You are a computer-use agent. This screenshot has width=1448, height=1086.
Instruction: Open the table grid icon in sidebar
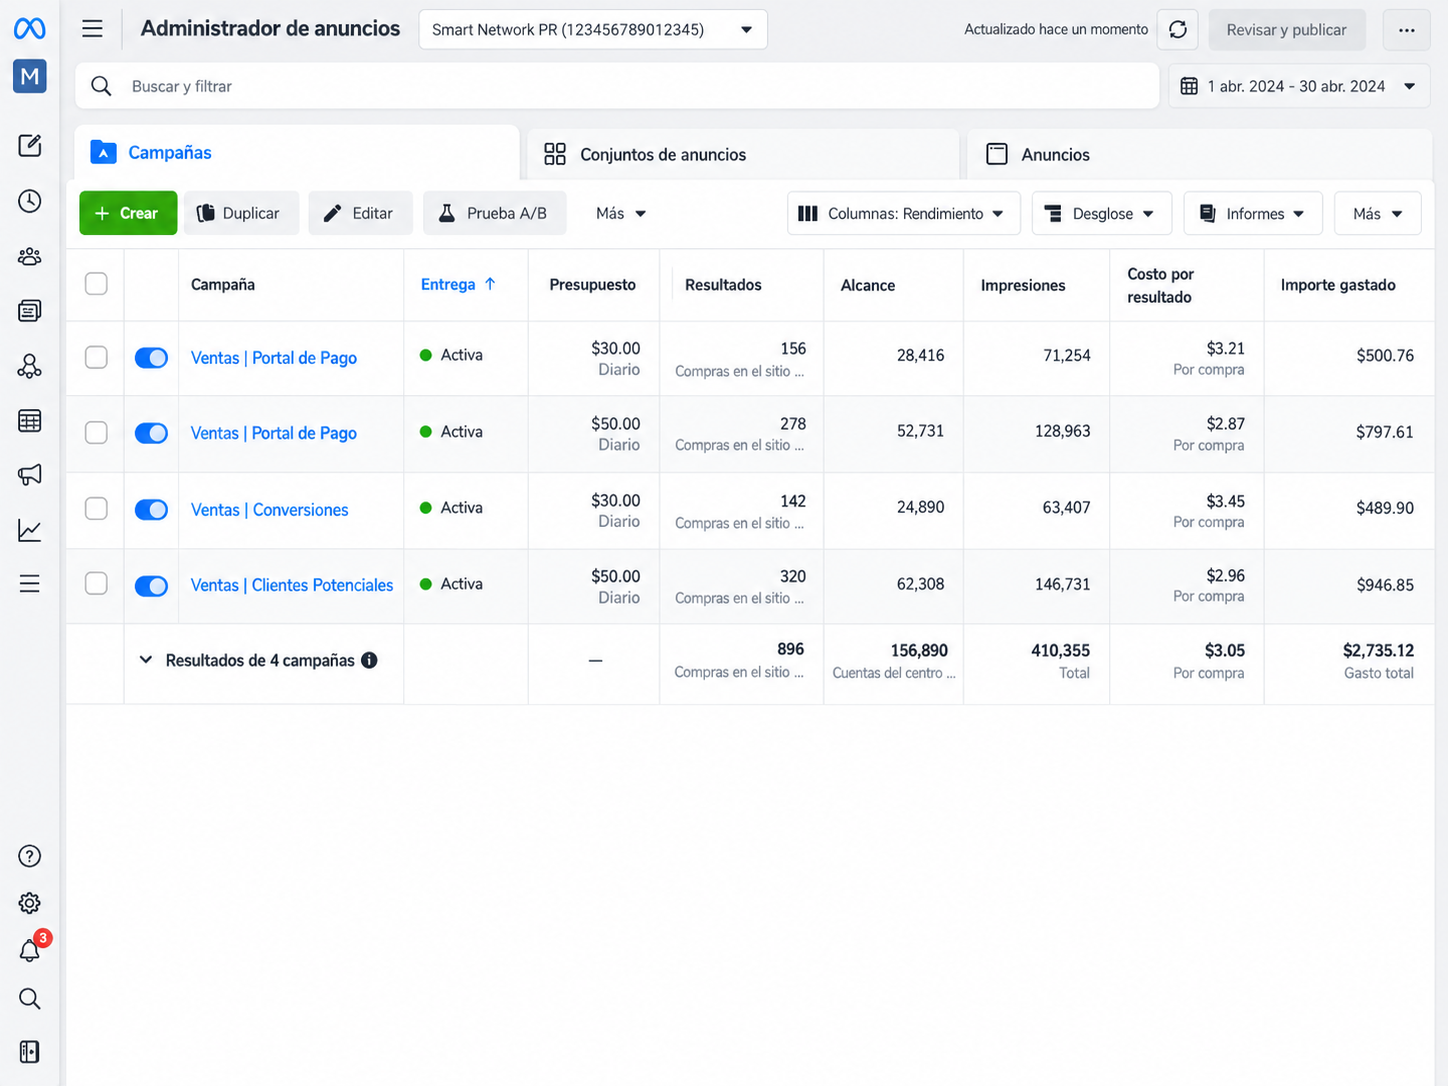pos(30,421)
